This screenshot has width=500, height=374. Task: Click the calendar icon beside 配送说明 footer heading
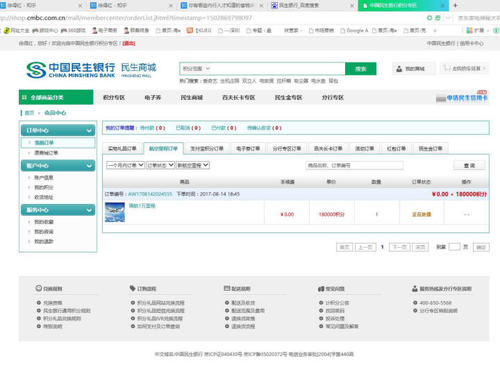(227, 288)
